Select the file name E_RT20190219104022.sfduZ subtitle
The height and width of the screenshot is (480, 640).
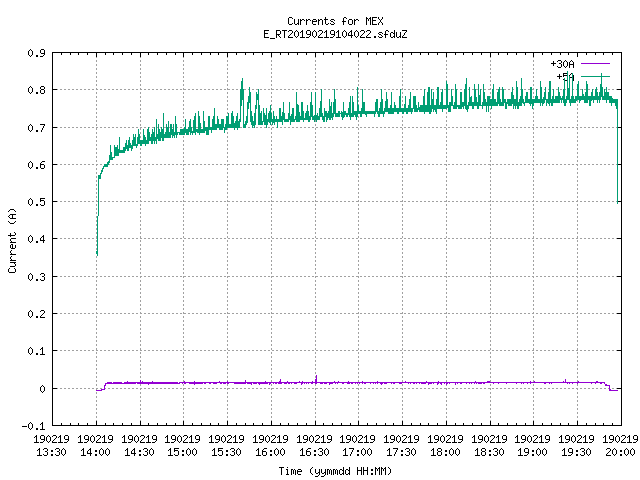pyautogui.click(x=335, y=34)
